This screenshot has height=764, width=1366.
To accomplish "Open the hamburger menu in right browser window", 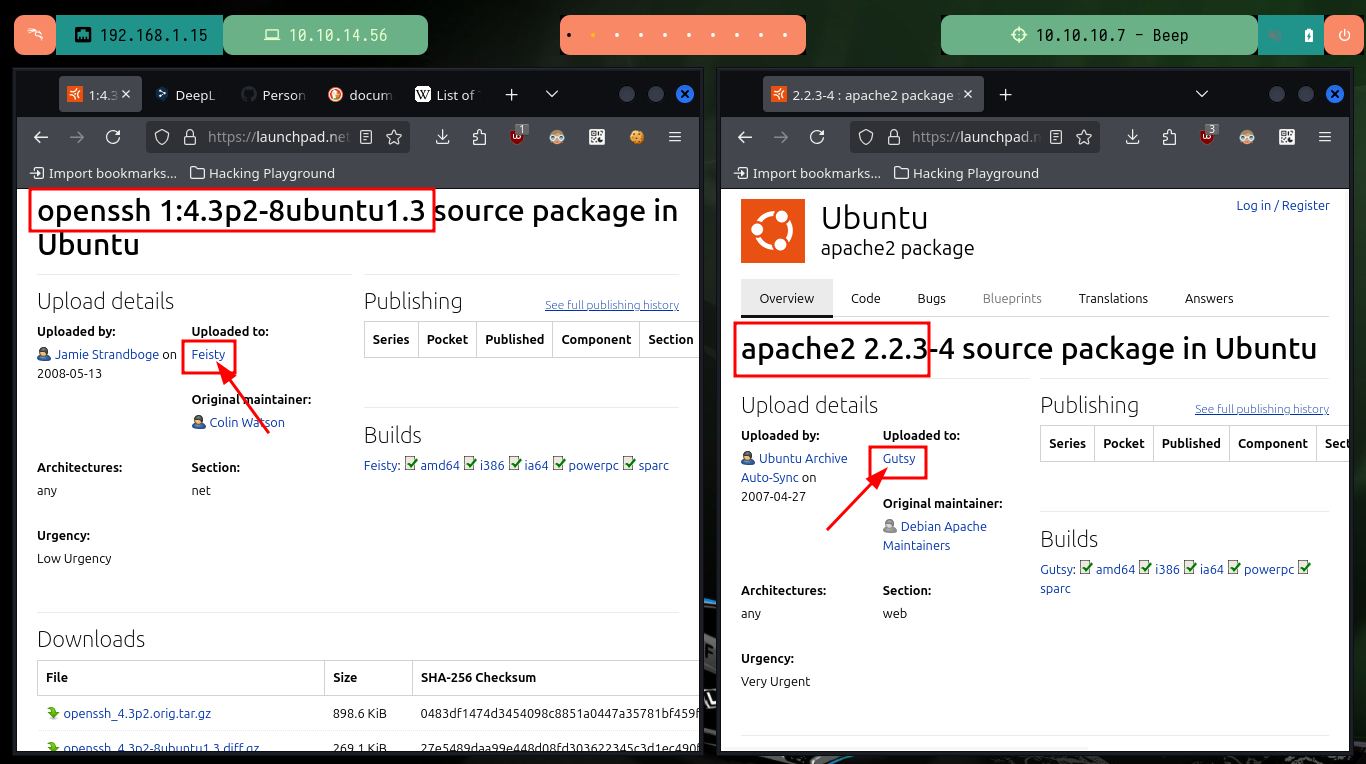I will click(x=1325, y=137).
